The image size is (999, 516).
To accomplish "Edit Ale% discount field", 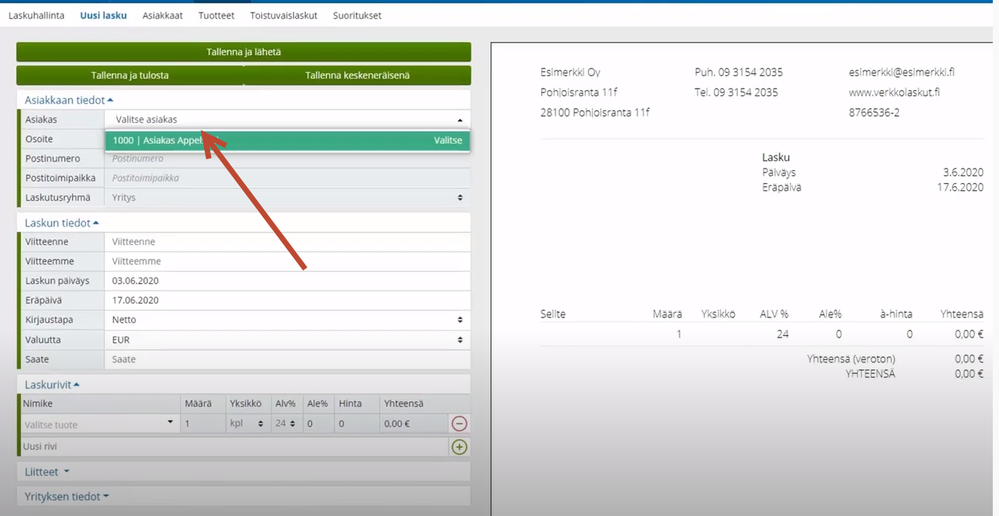I will [x=319, y=424].
